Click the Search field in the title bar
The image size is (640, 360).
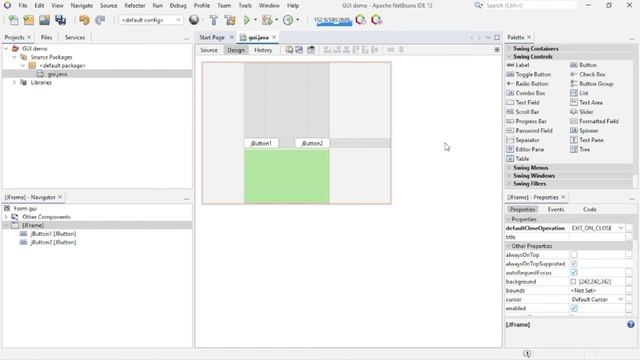[x=530, y=6]
